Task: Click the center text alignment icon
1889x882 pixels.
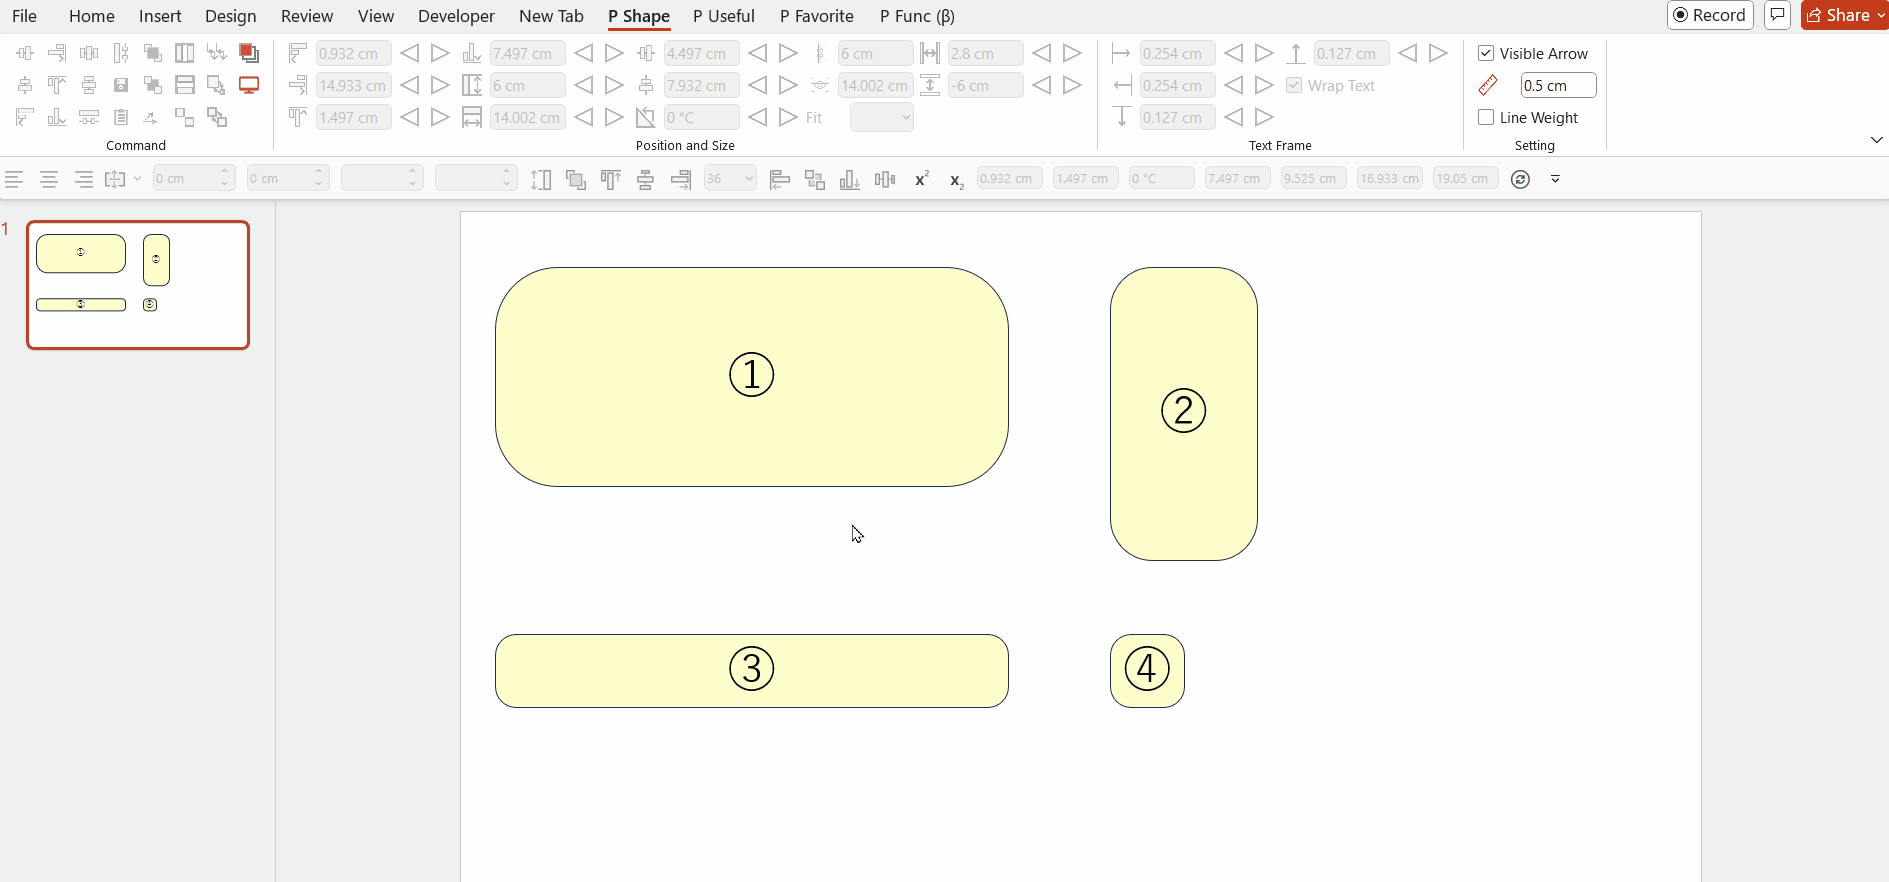Action: tap(48, 179)
